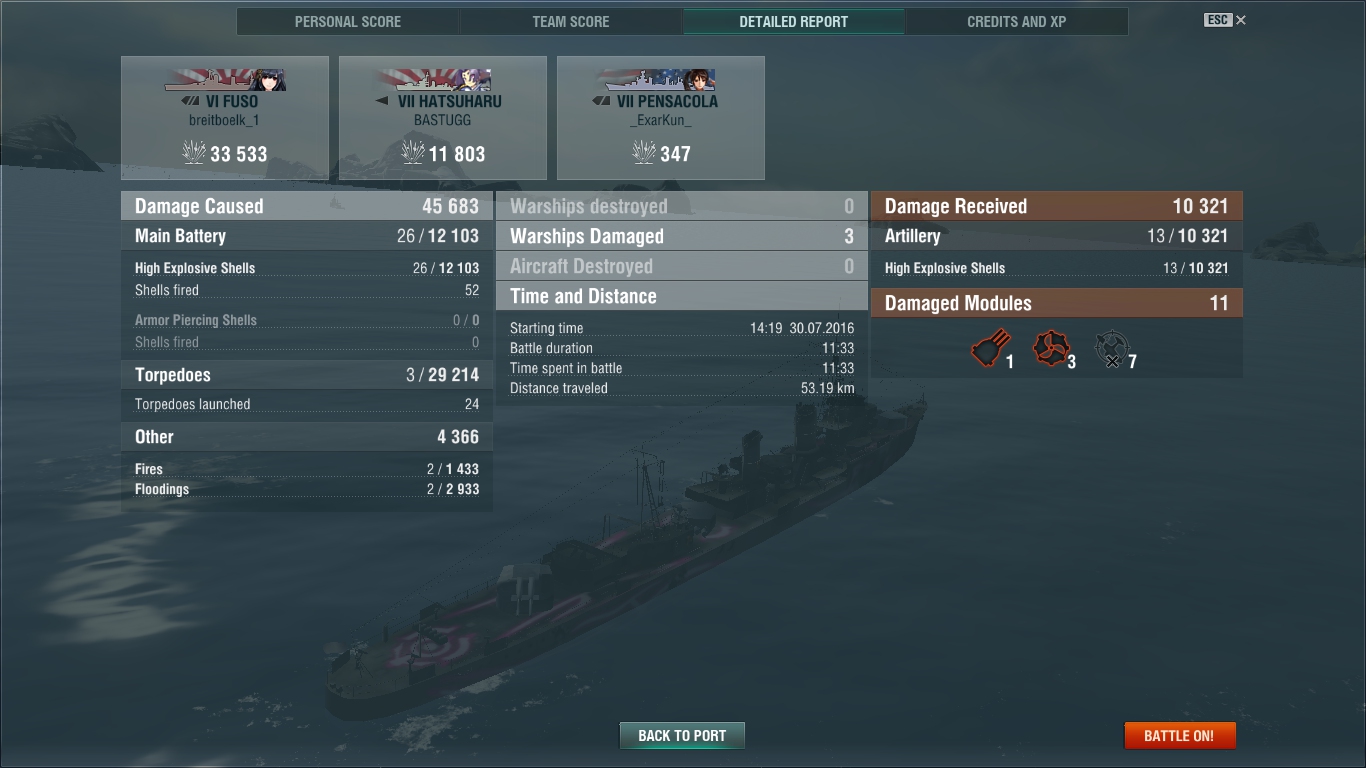The image size is (1366, 768).
Task: Select the VI Fuso ship card
Action: pos(225,118)
